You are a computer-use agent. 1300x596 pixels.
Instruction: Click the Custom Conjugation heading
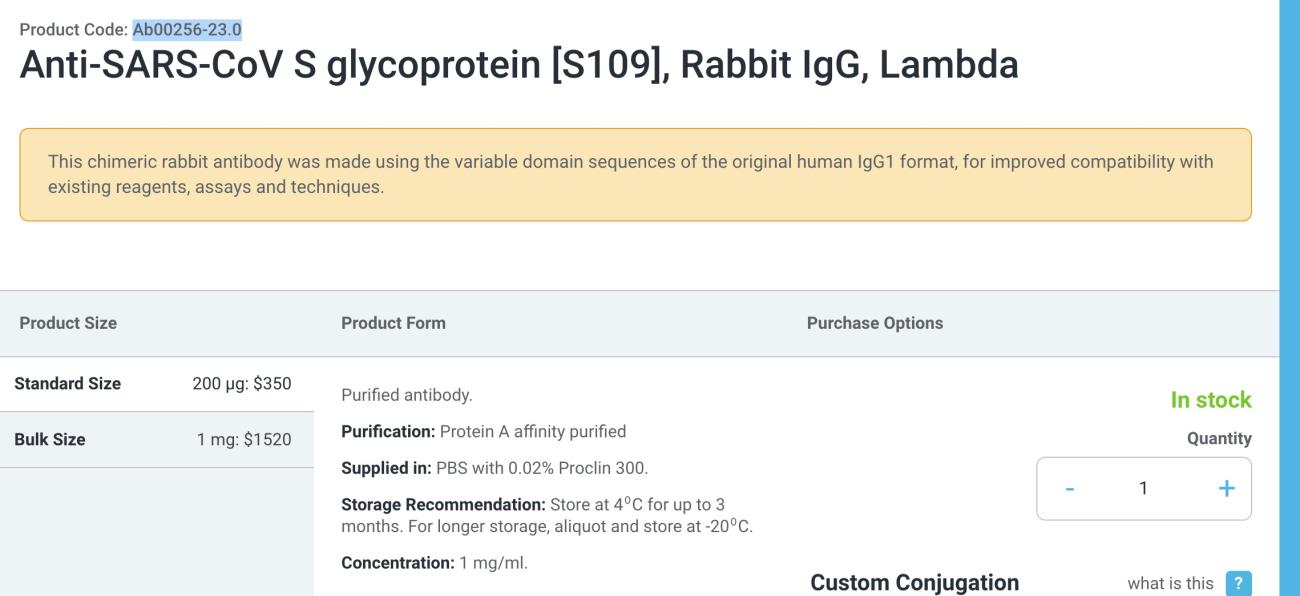tap(915, 583)
